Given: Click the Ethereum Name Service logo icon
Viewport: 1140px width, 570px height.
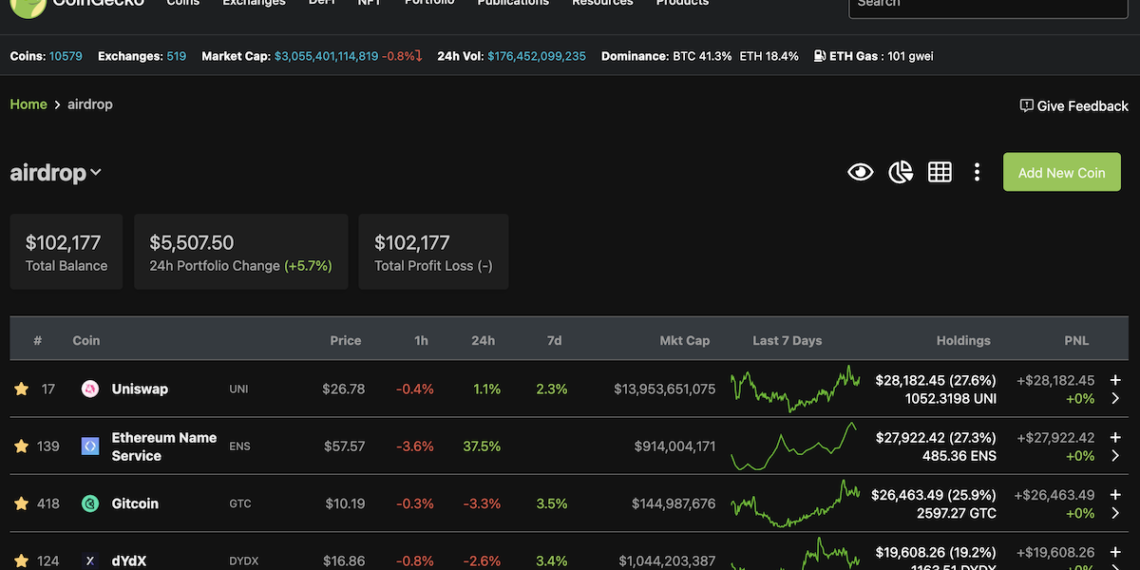Looking at the screenshot, I should [90, 446].
